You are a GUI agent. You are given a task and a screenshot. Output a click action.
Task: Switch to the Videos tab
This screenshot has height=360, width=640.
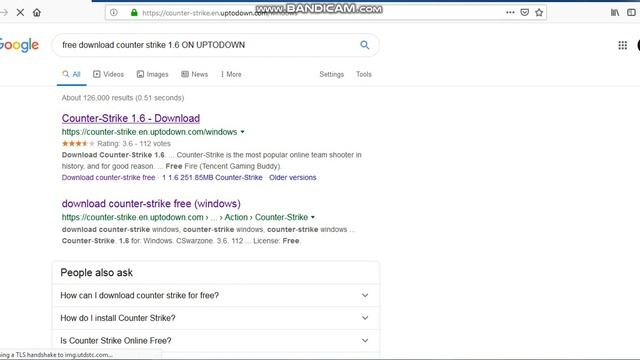[108, 74]
